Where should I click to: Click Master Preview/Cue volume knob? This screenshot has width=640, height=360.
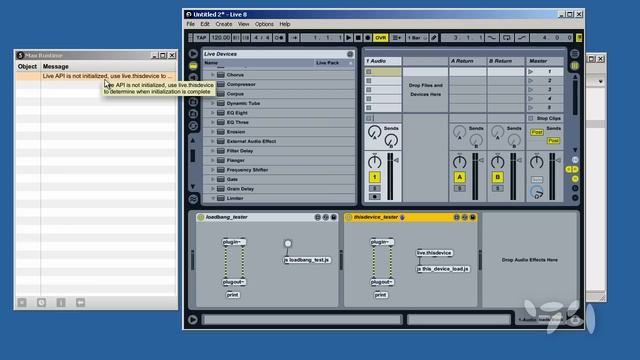(537, 192)
